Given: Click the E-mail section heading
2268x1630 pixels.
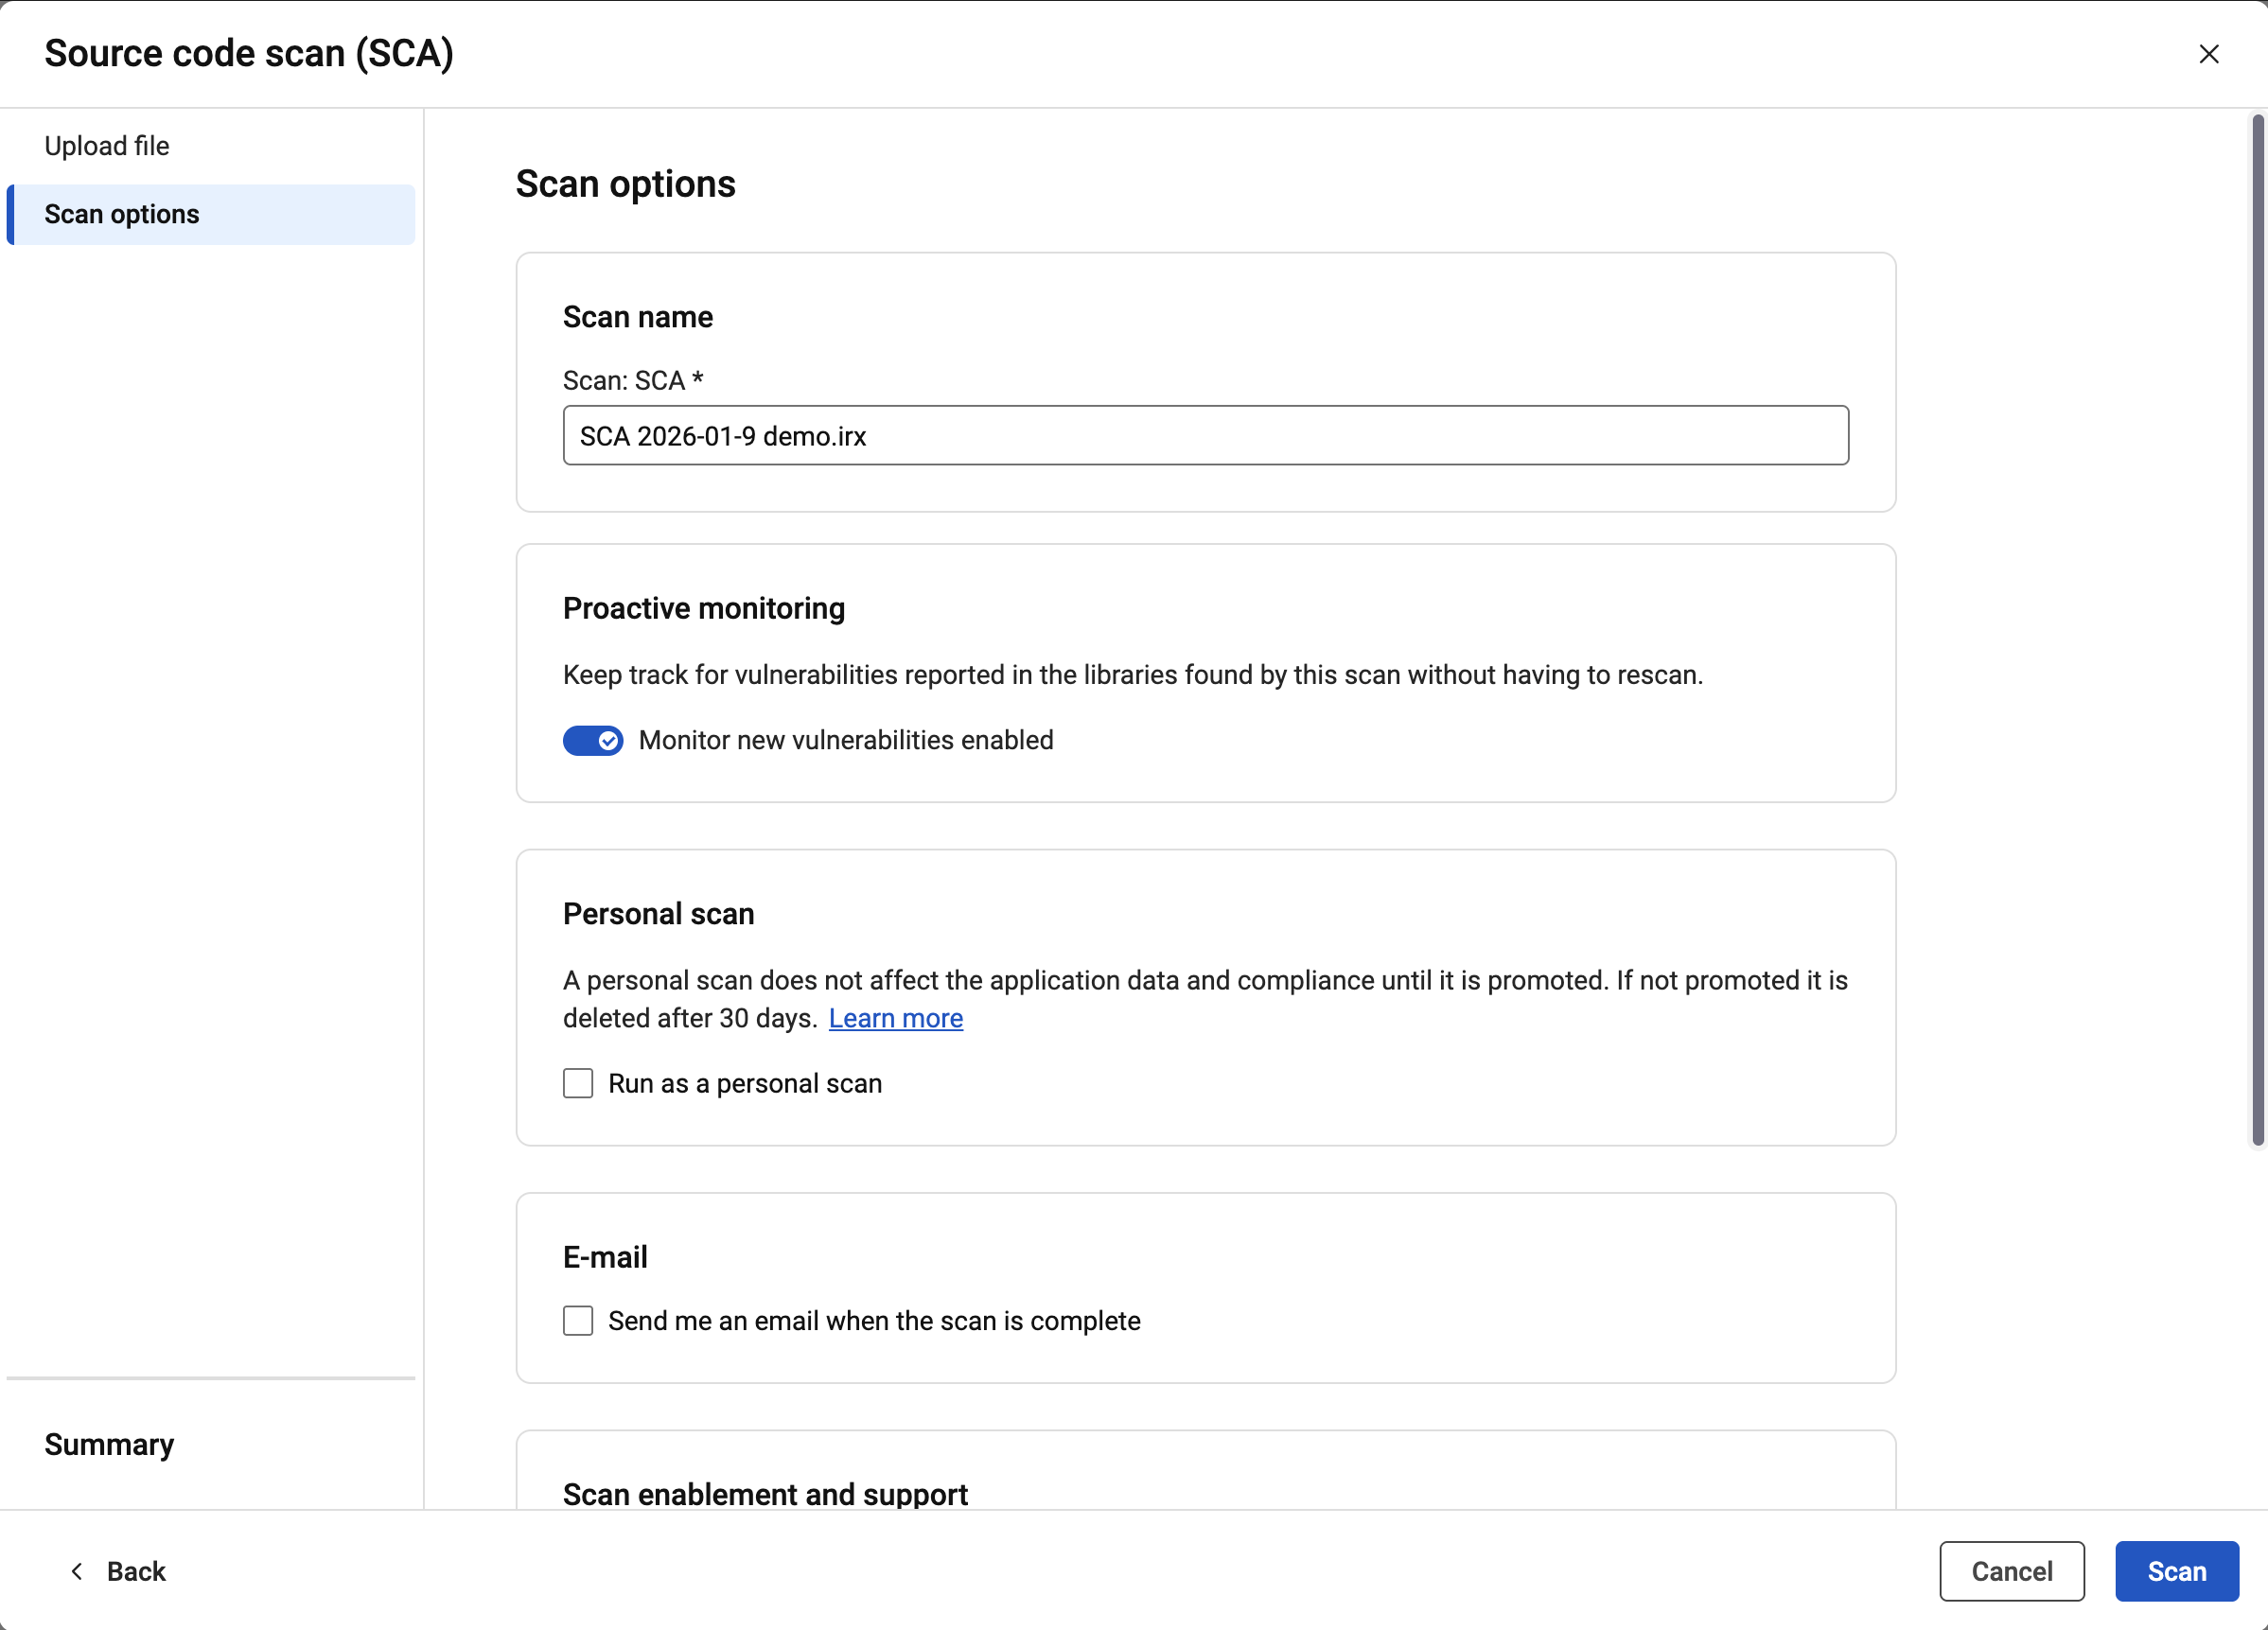Looking at the screenshot, I should [x=605, y=1257].
